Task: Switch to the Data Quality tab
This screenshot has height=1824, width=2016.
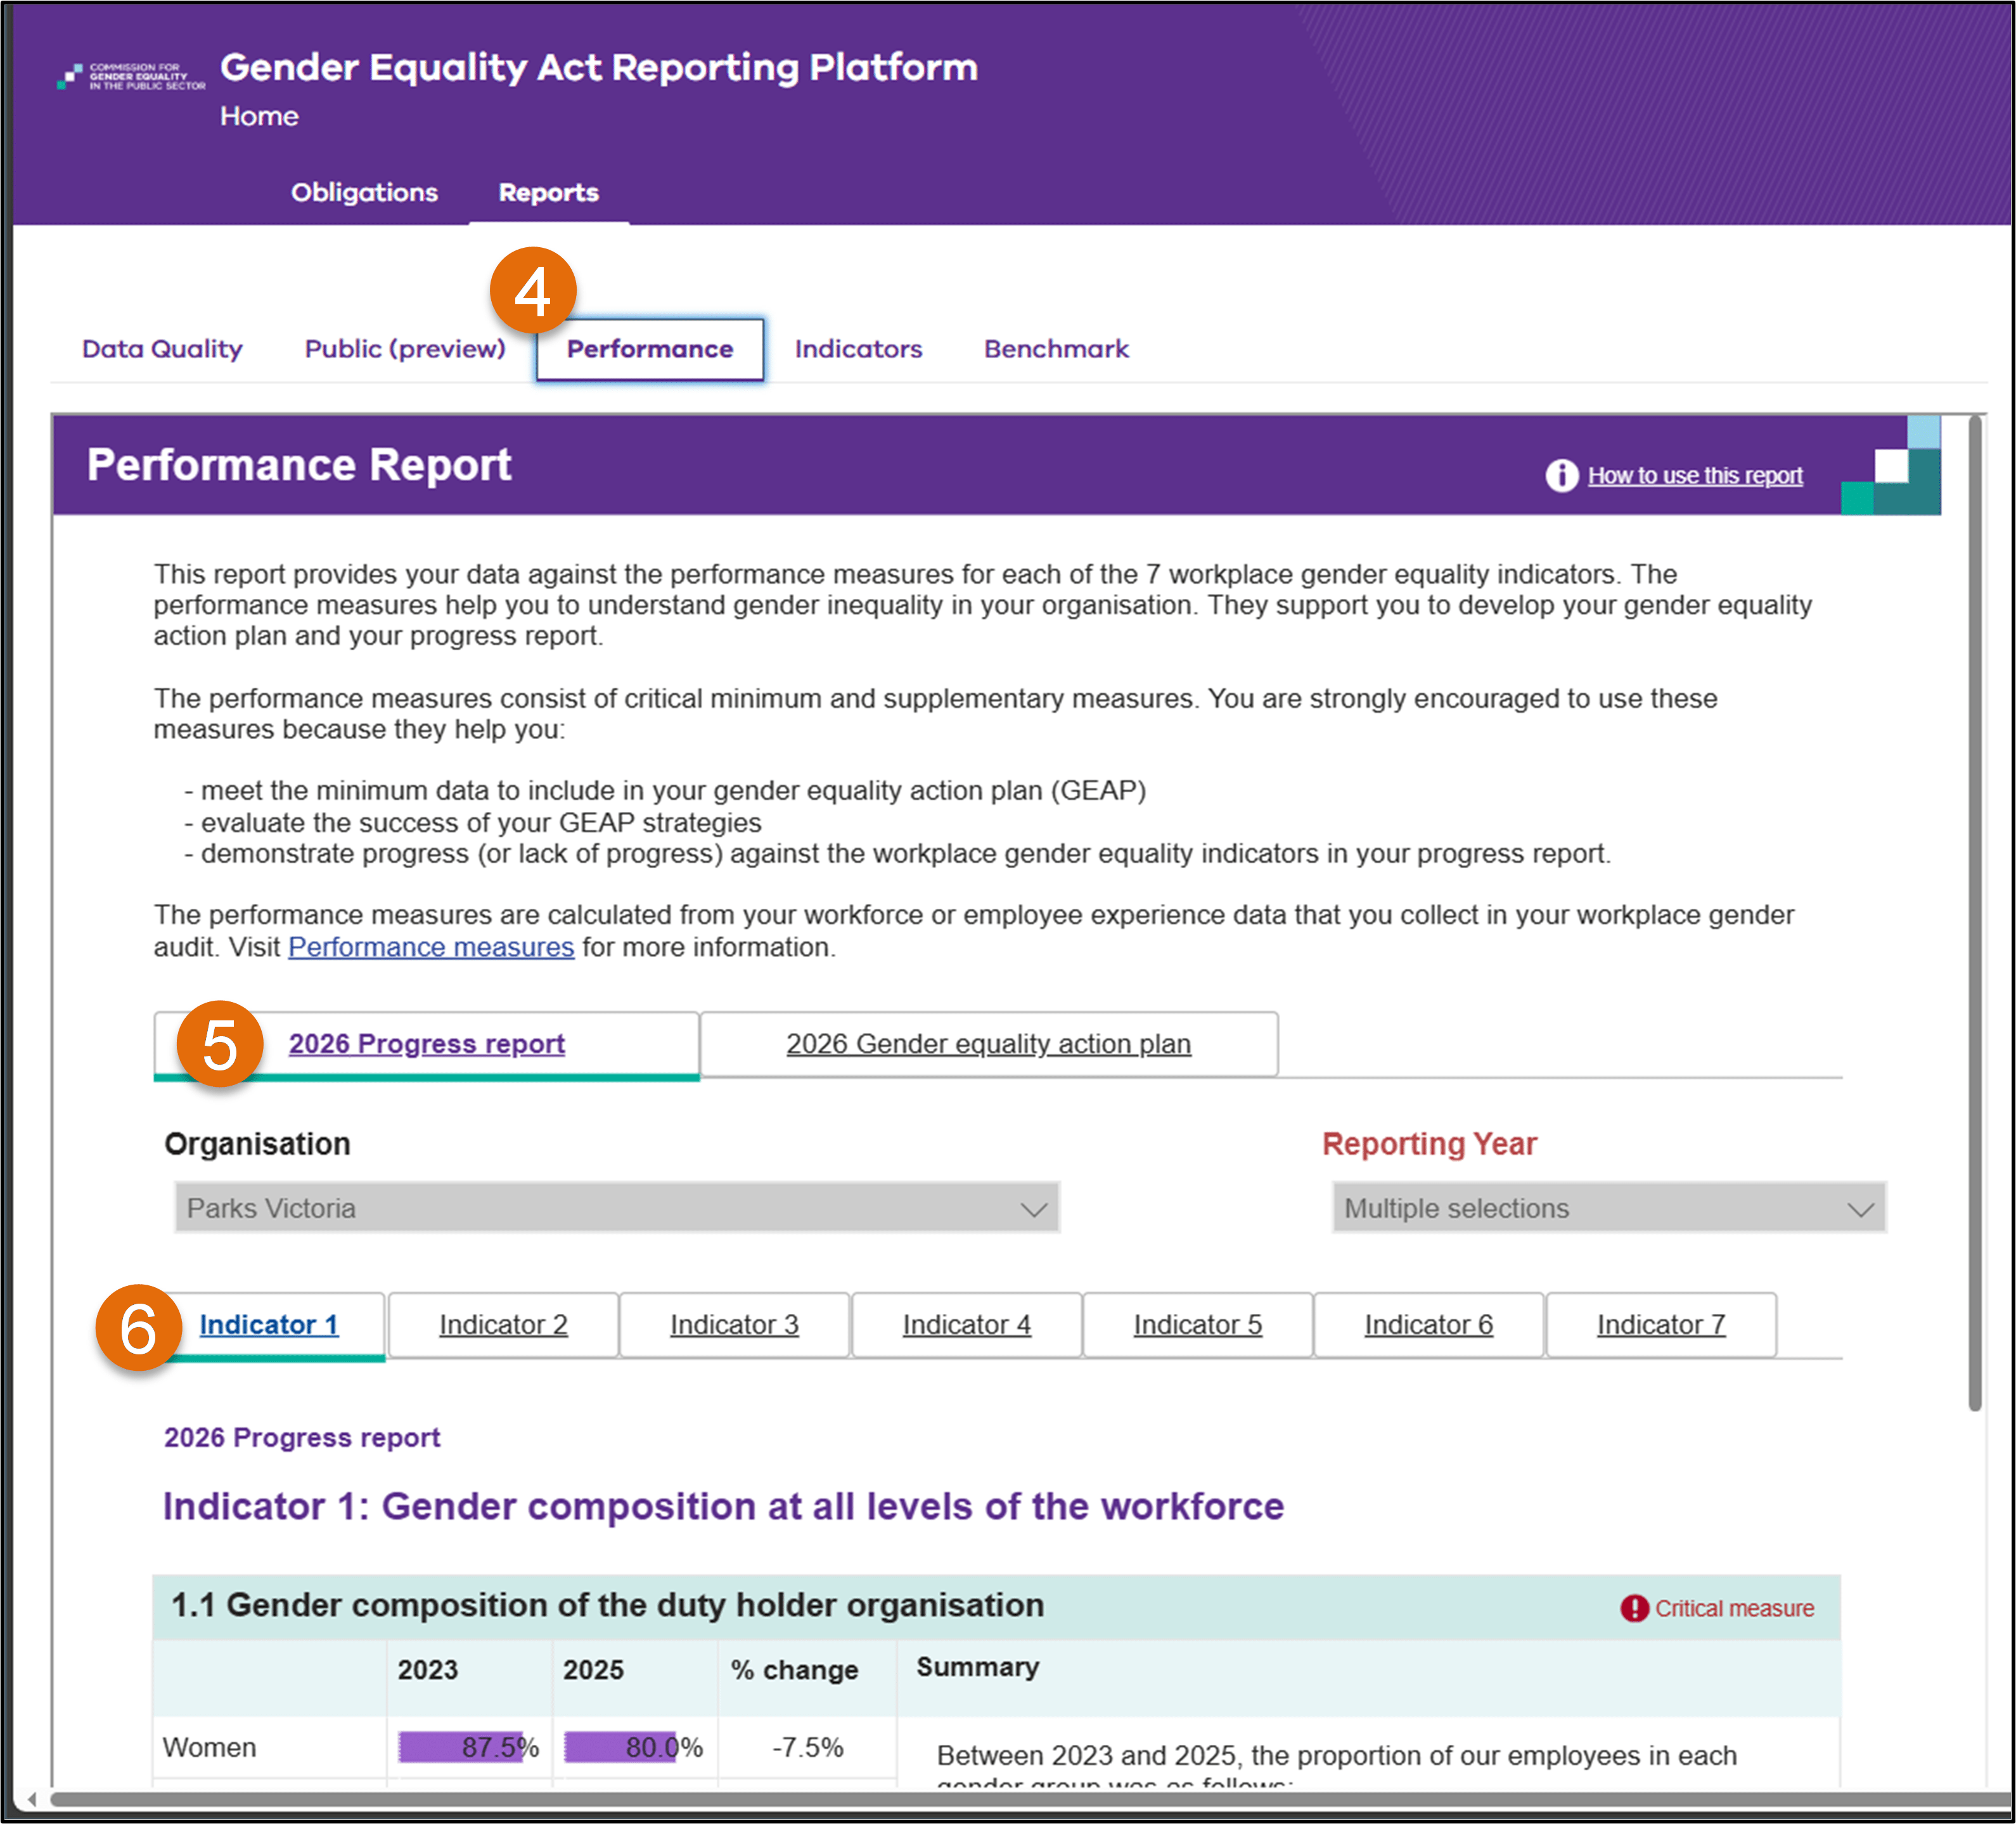Action: coord(162,349)
